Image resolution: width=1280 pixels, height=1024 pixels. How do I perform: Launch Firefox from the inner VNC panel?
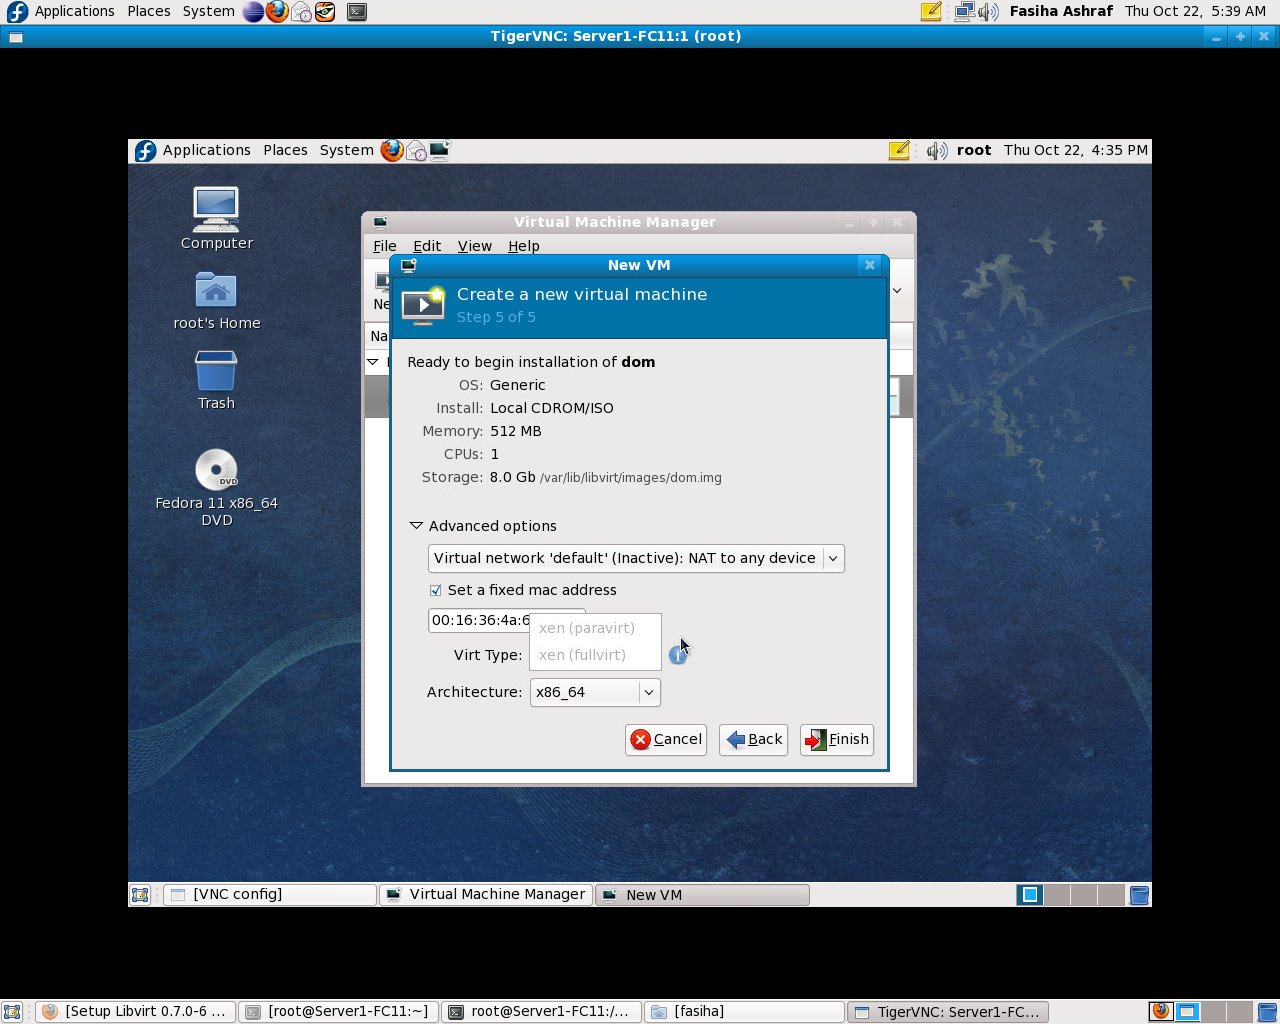click(392, 150)
